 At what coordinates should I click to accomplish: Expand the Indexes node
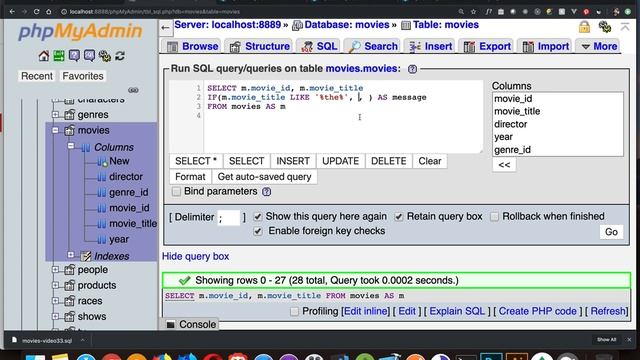pos(71,255)
